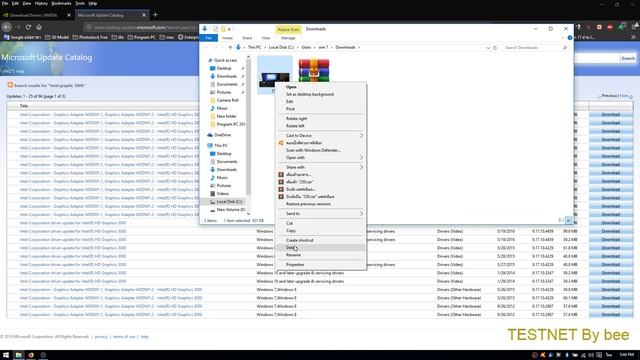640x360 pixels.
Task: Select Desktop under Quick access
Action: pos(224,68)
